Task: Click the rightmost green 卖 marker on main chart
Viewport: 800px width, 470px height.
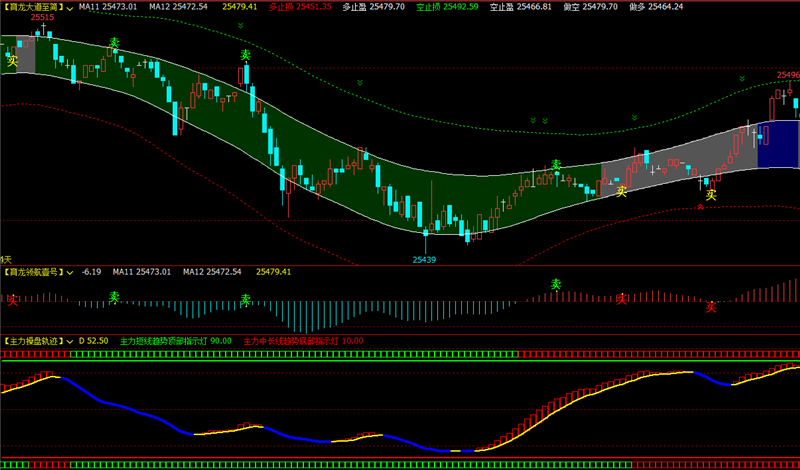Action: (556, 165)
